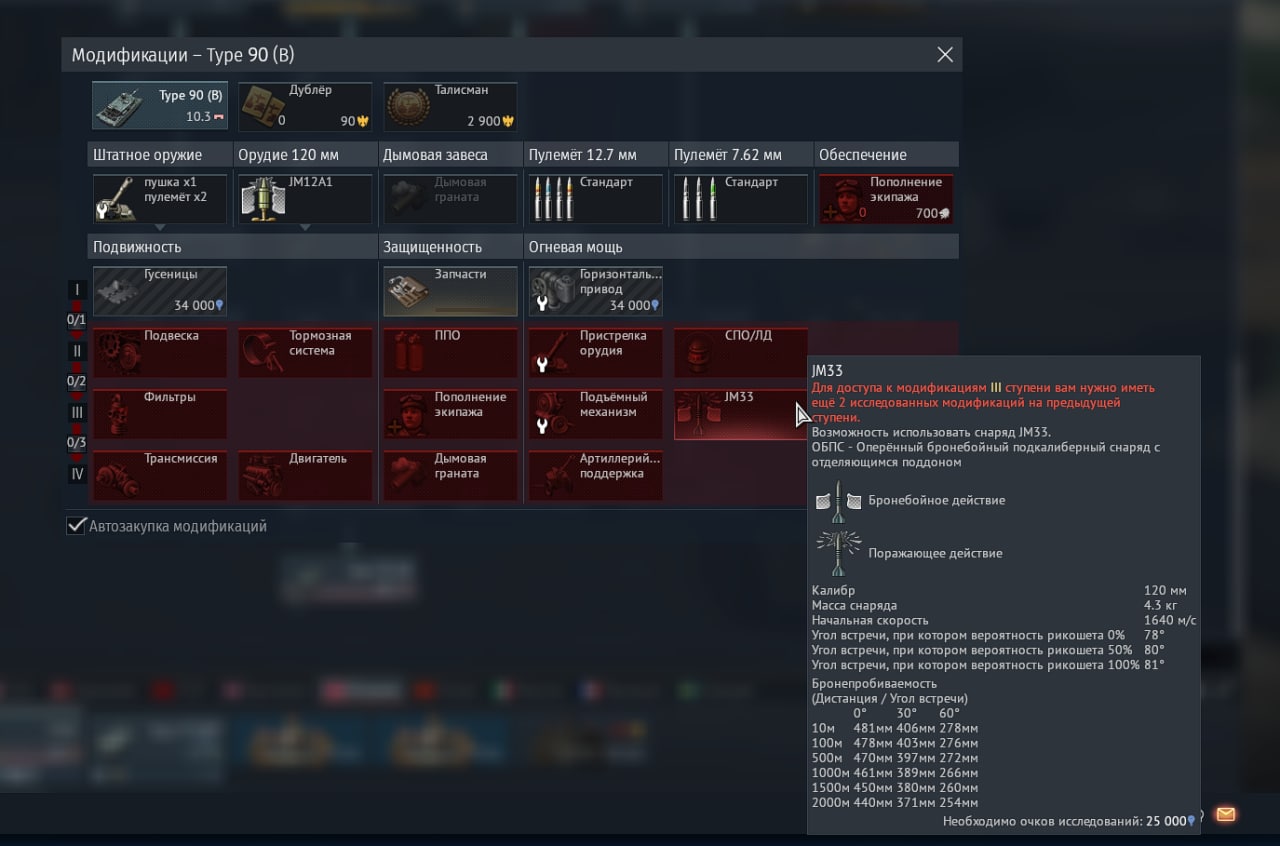
Task: Select the СПО/ЛД modification
Action: [740, 353]
